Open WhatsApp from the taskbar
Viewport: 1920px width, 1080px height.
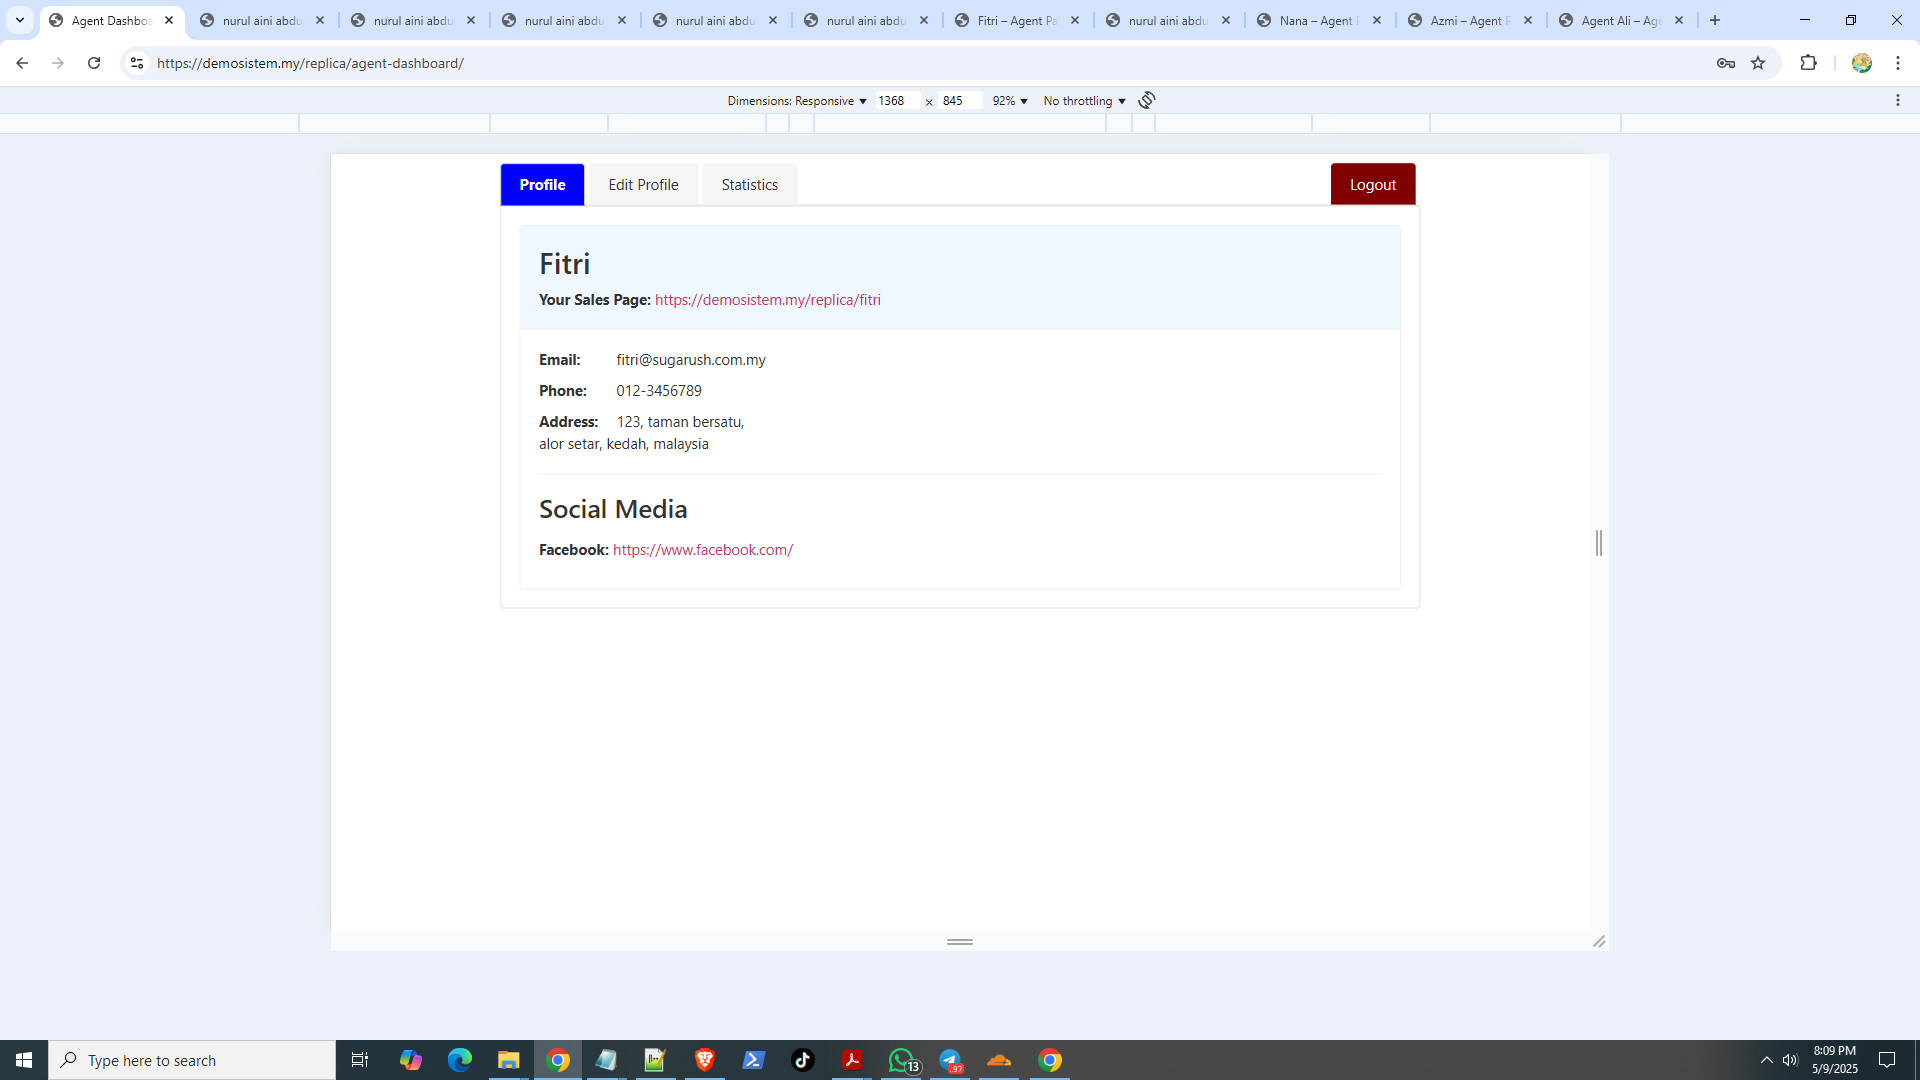coord(902,1060)
